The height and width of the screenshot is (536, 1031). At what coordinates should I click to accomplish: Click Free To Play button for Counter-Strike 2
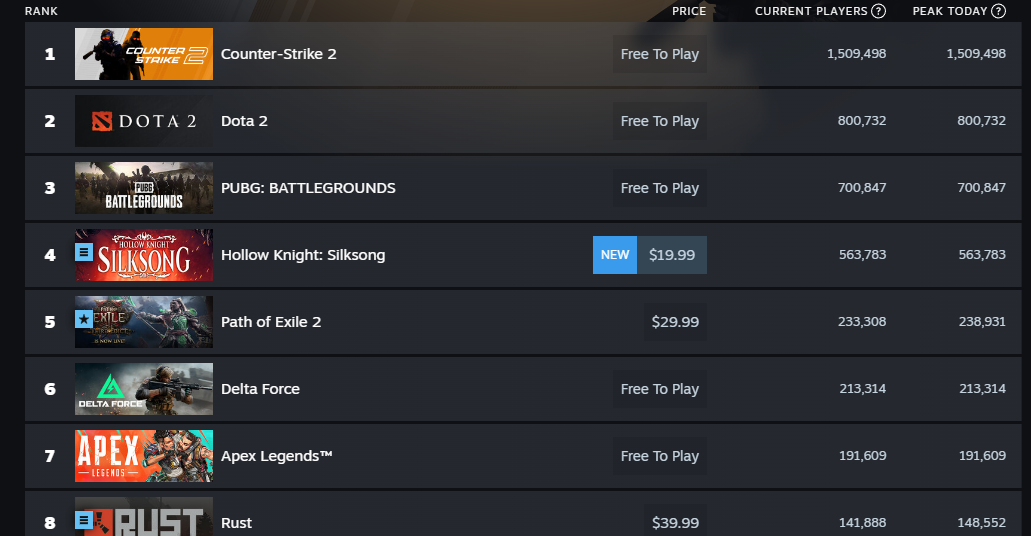[659, 54]
